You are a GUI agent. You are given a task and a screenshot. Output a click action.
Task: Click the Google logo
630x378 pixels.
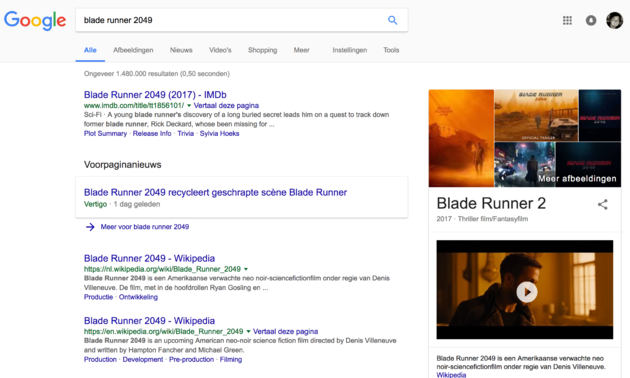(35, 20)
